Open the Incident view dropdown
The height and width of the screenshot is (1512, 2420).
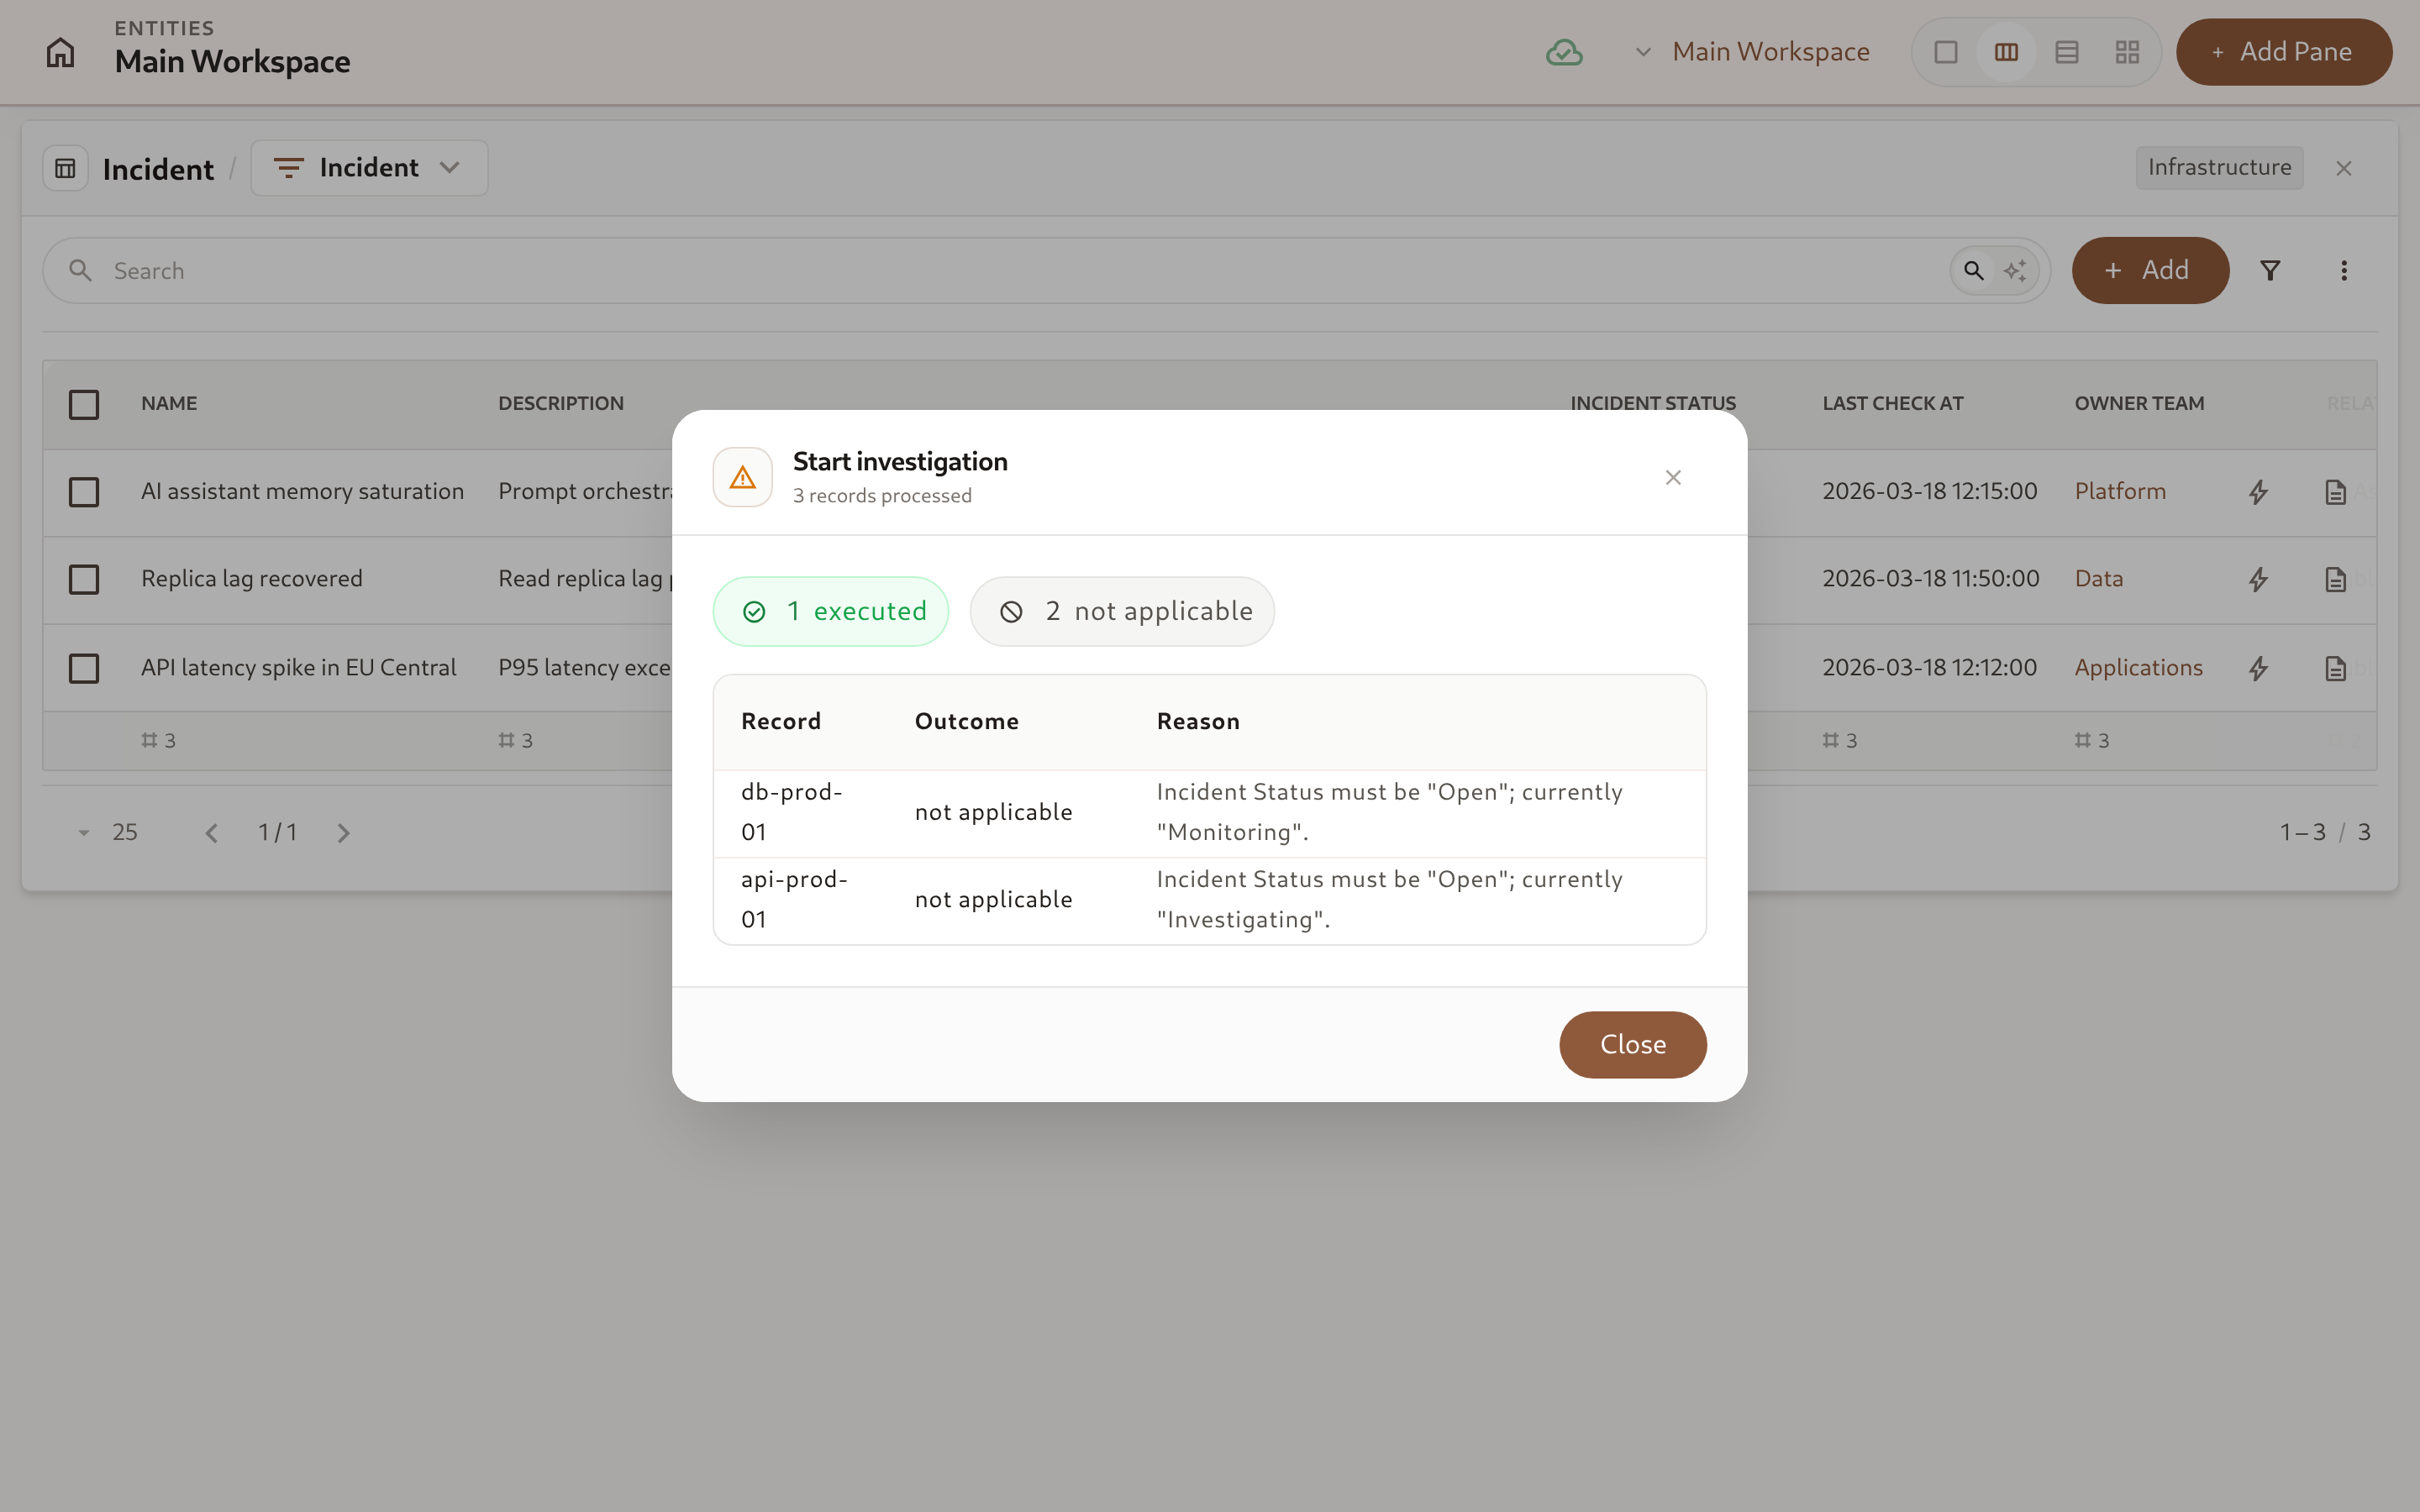coord(369,168)
